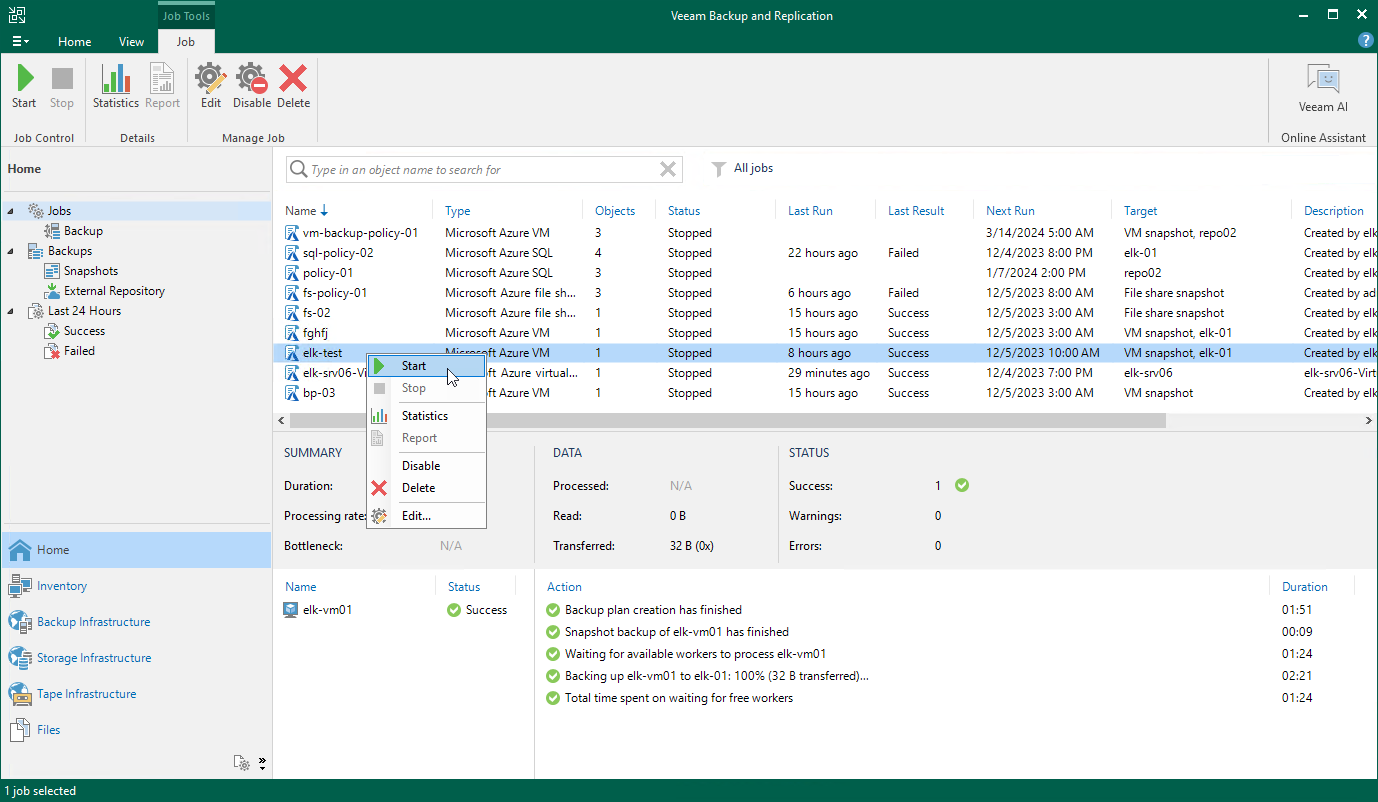Viewport: 1378px width, 802px height.
Task: Open the Storage Infrastructure view
Action: (x=94, y=658)
